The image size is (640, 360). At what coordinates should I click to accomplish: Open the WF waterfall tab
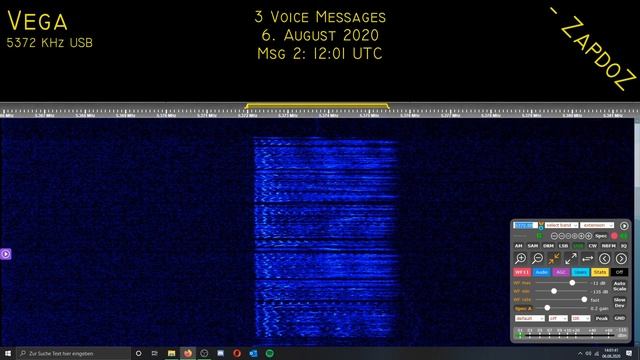tap(522, 272)
